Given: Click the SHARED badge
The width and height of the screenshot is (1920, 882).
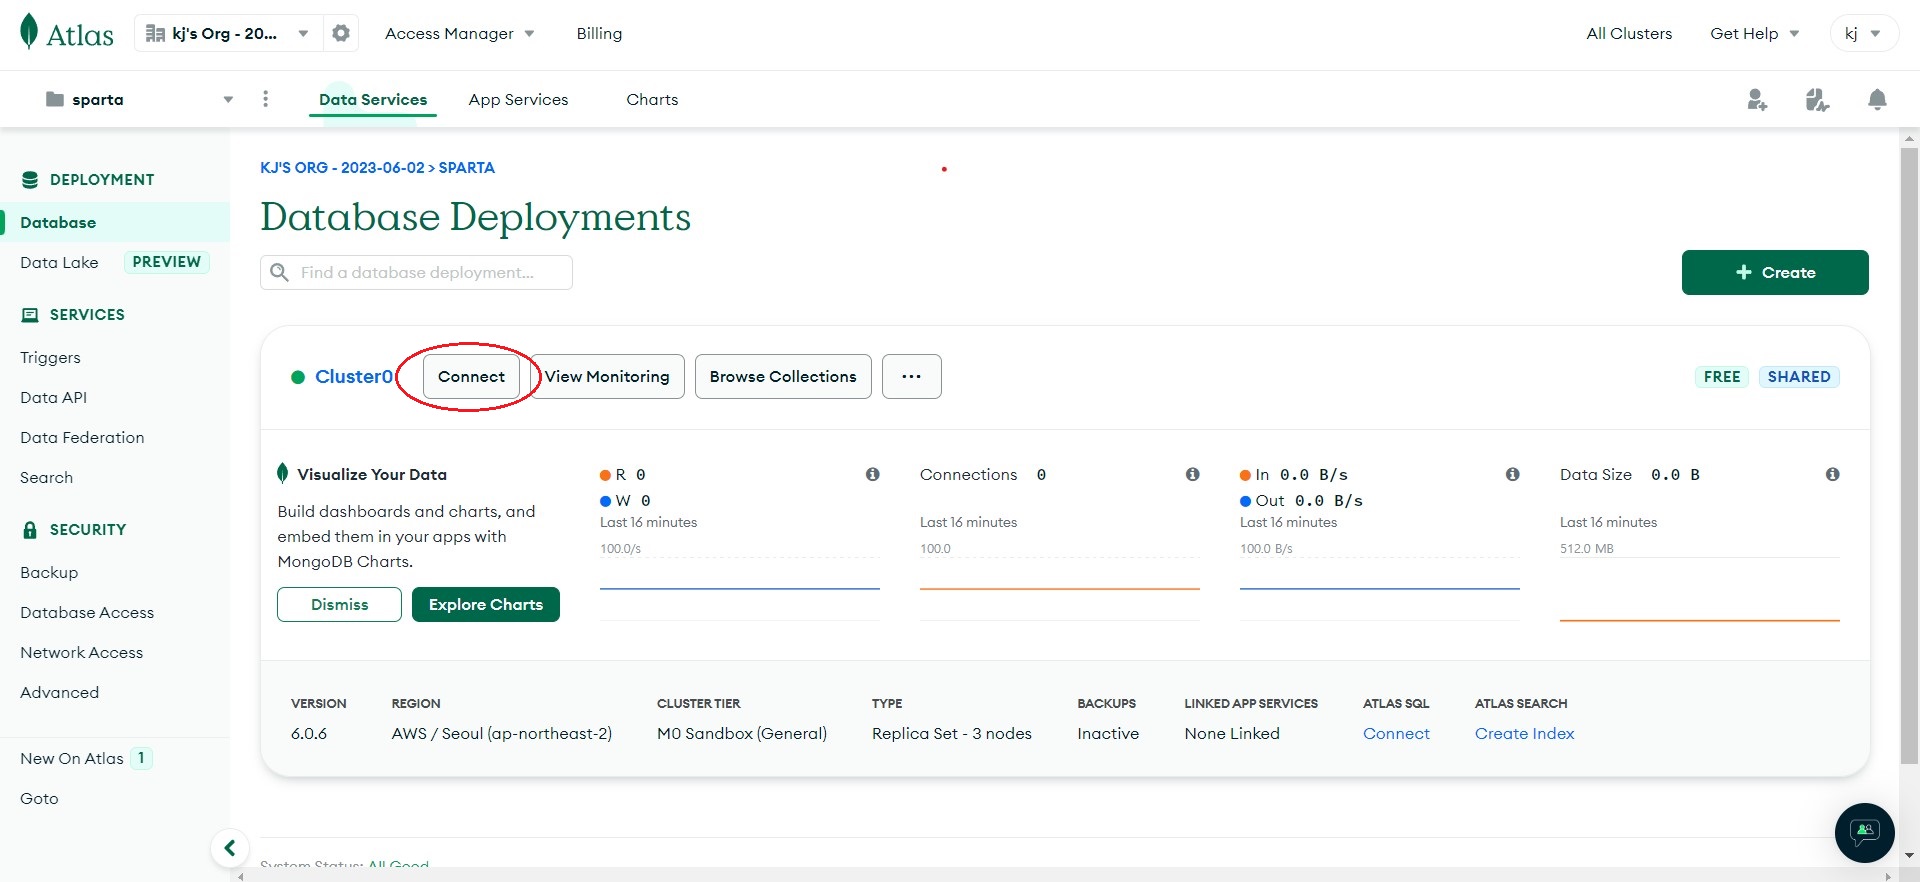Looking at the screenshot, I should 1799,376.
